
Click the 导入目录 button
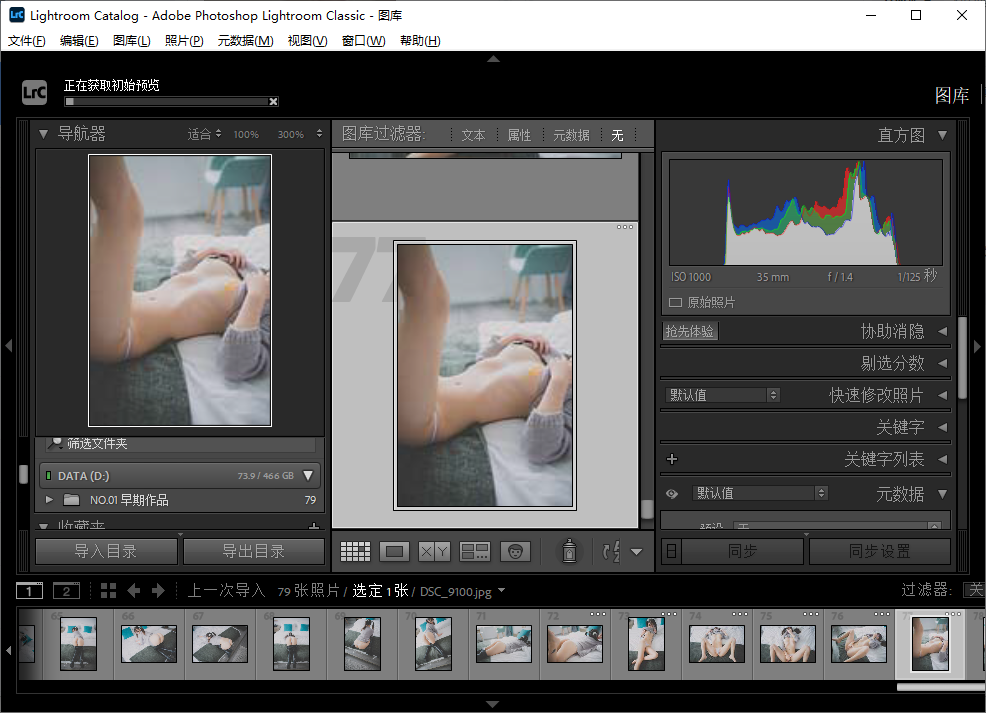[x=106, y=551]
